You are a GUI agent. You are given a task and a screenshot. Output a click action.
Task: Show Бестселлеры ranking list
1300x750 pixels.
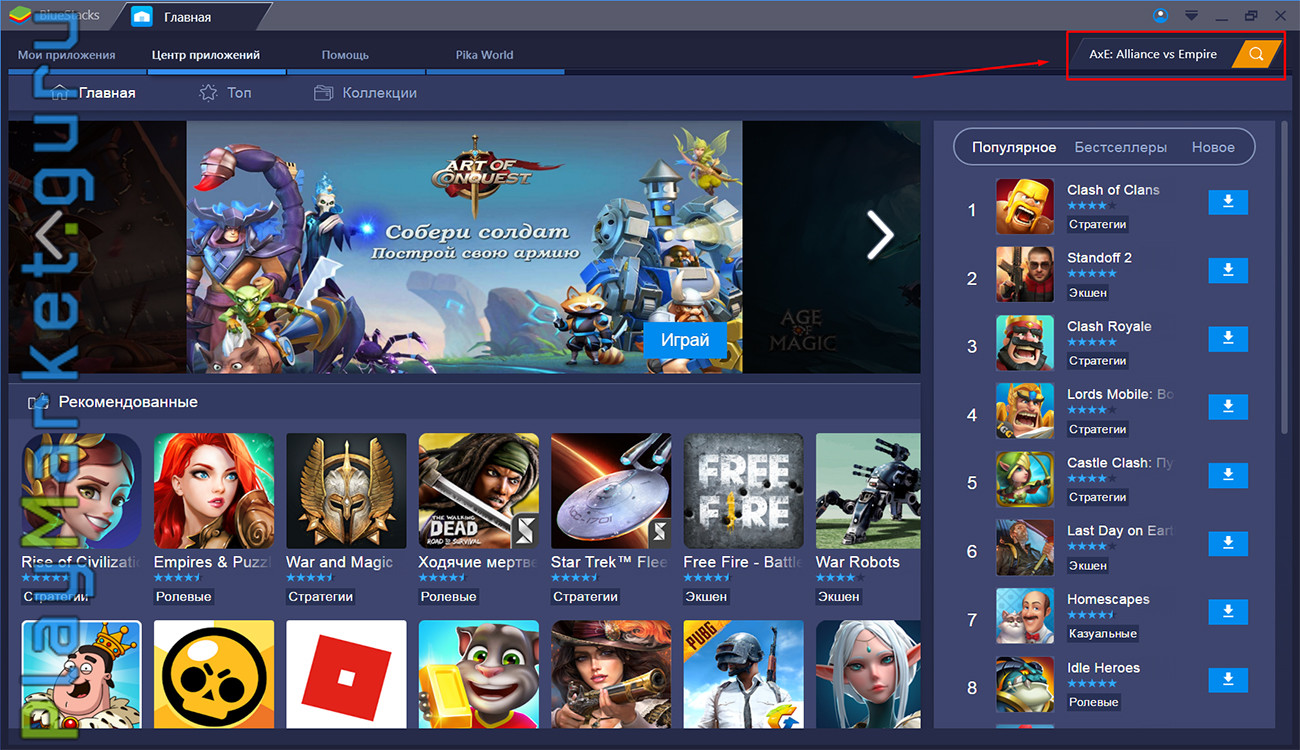tap(1121, 147)
